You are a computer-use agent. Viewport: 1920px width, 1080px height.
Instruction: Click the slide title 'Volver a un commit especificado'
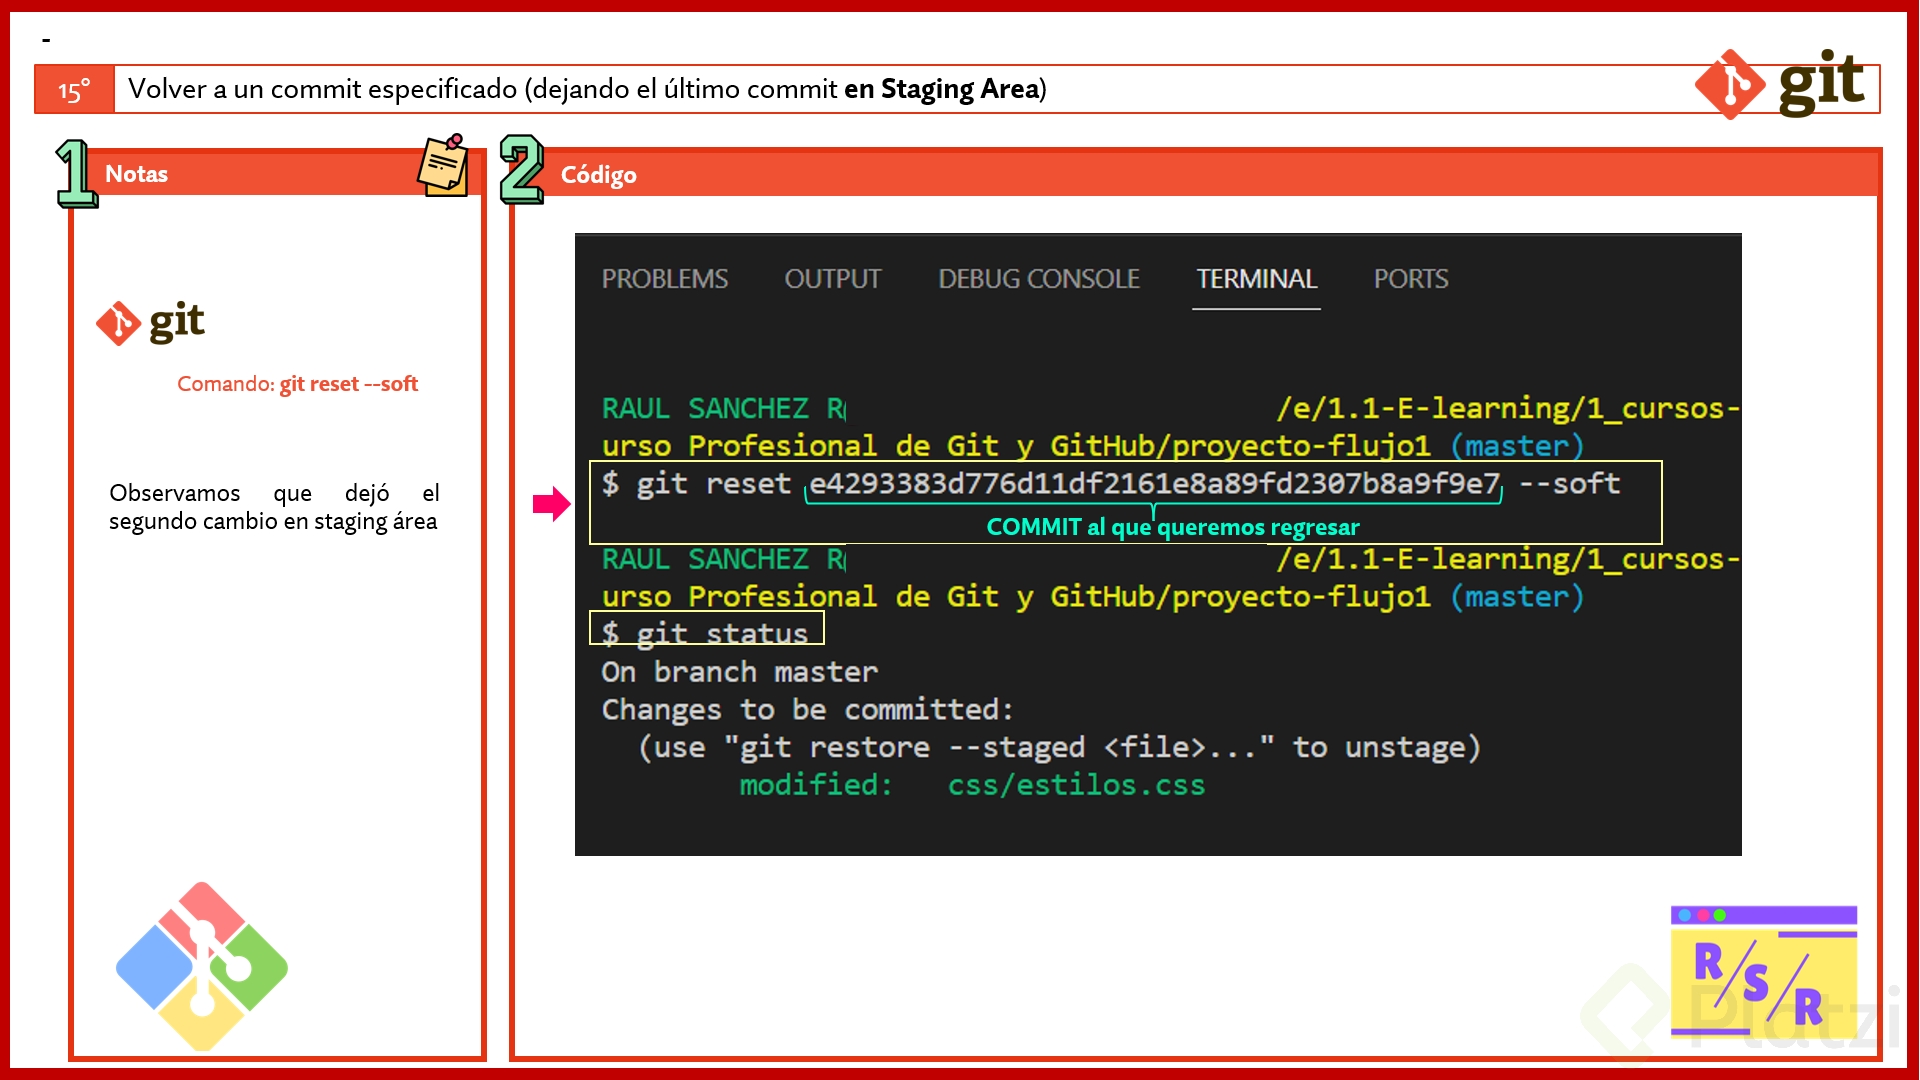(x=587, y=89)
